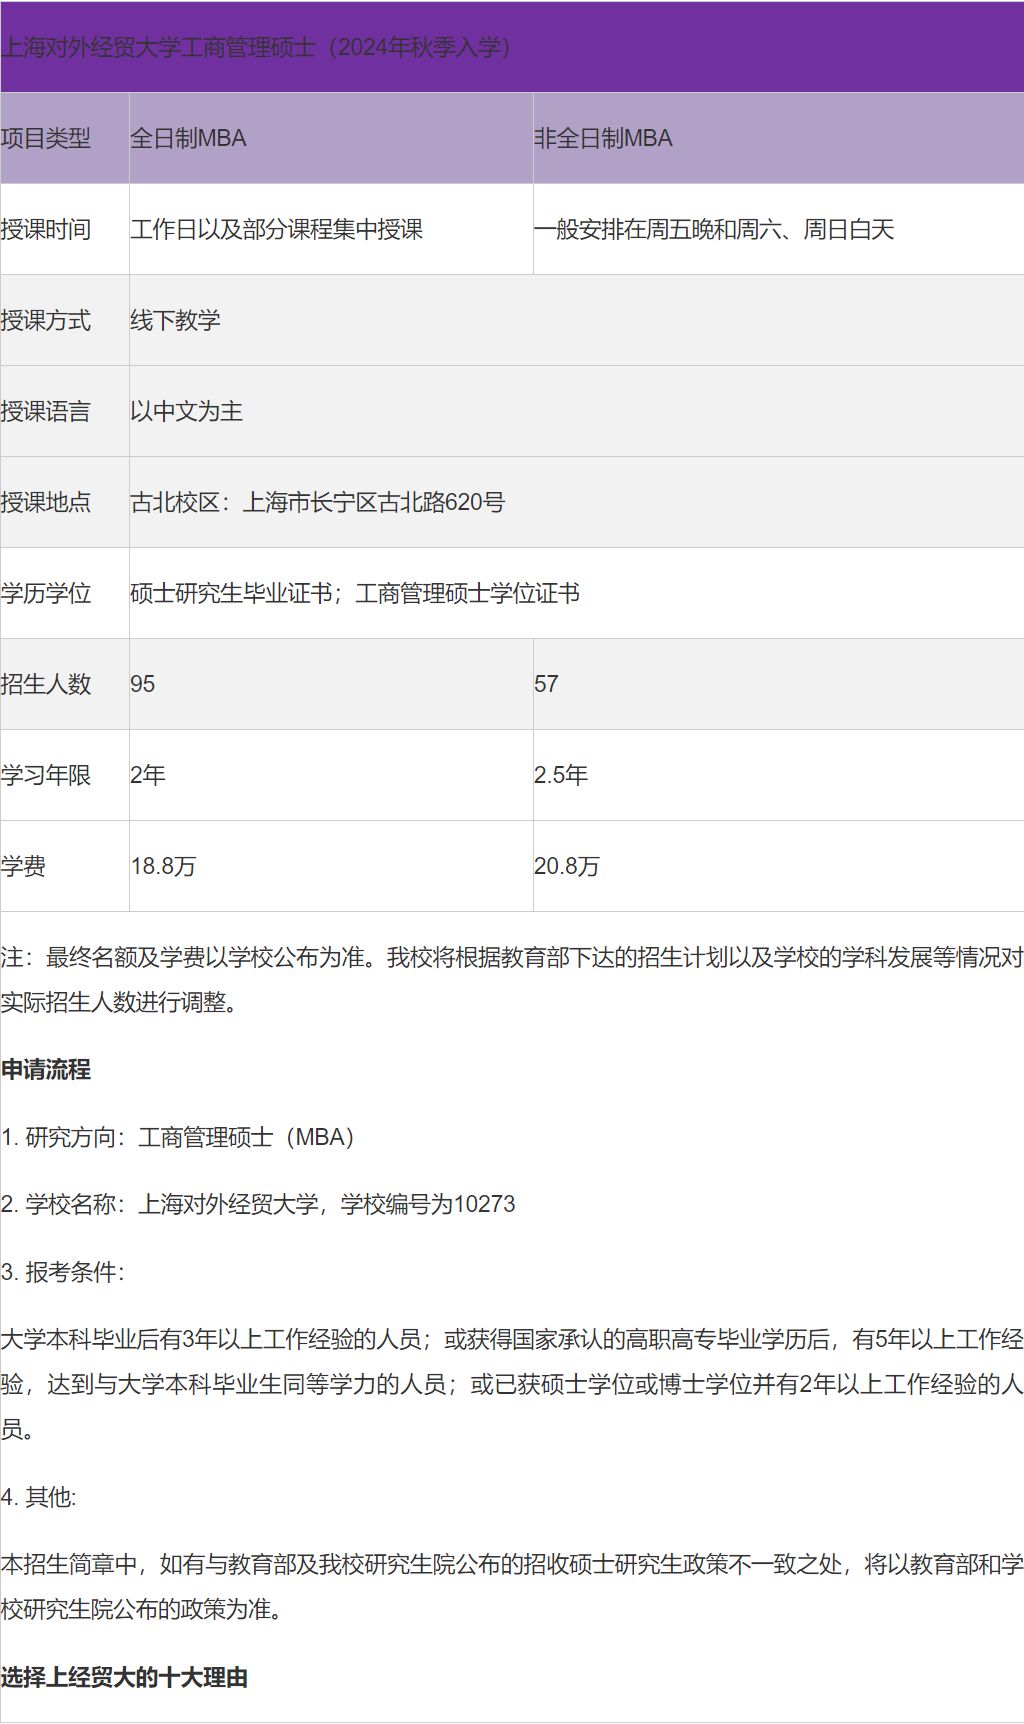
Task: Click the purple table title 上海对外经贸大学工商管理硕士
Action: click(x=257, y=47)
